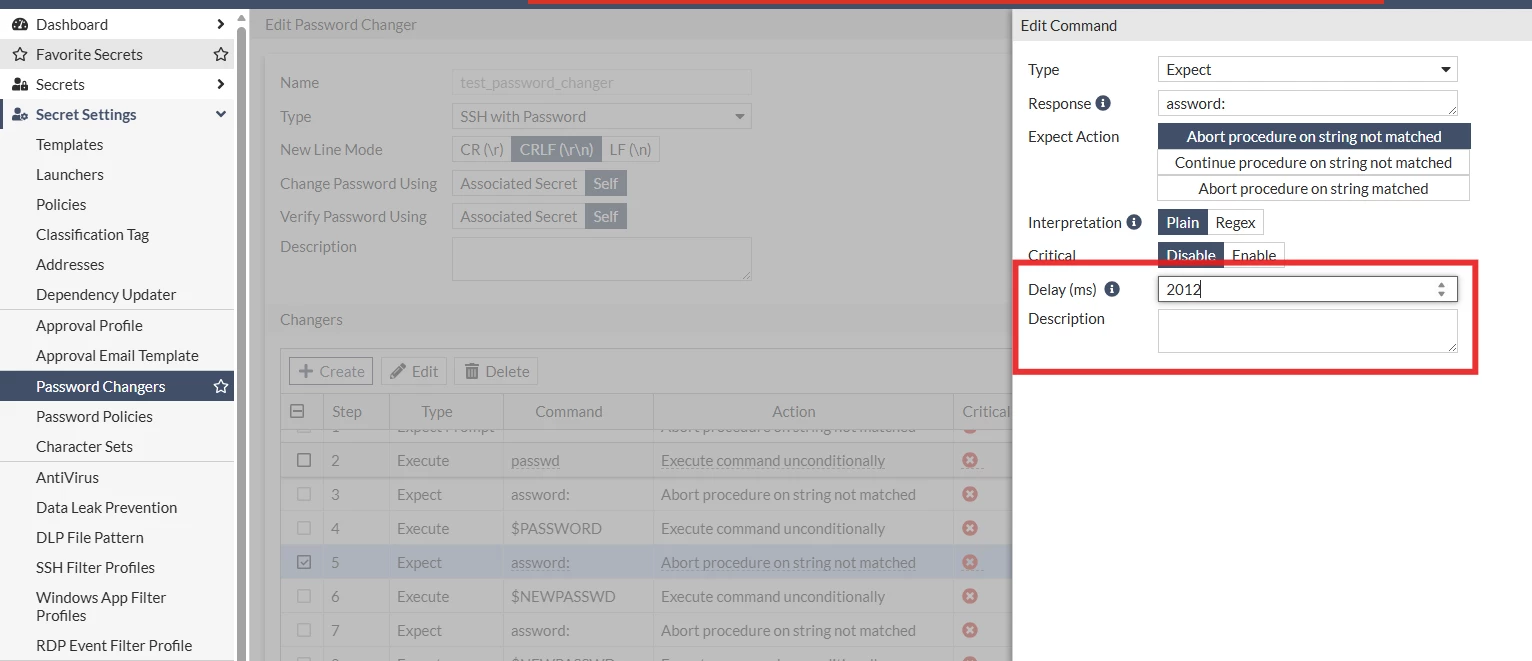Expand the Secrets menu chevron

[220, 84]
